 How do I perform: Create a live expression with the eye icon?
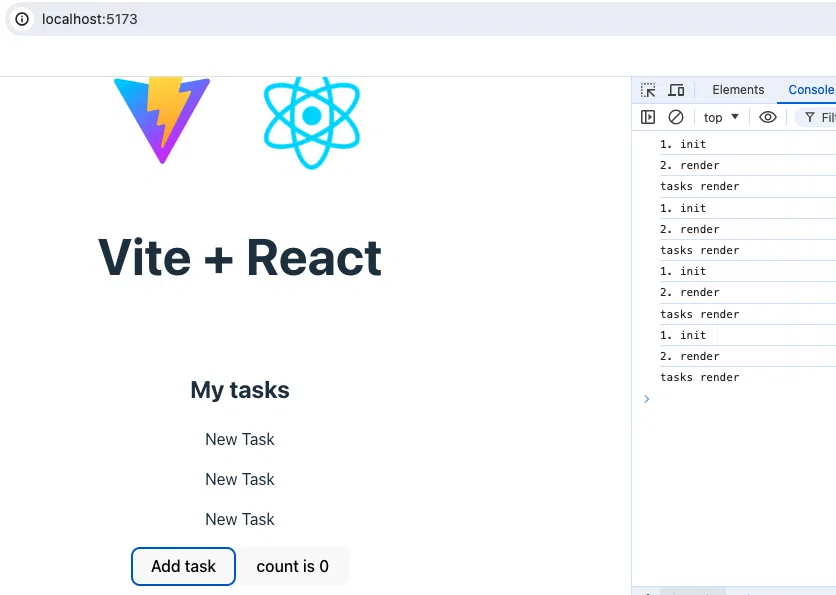(768, 117)
